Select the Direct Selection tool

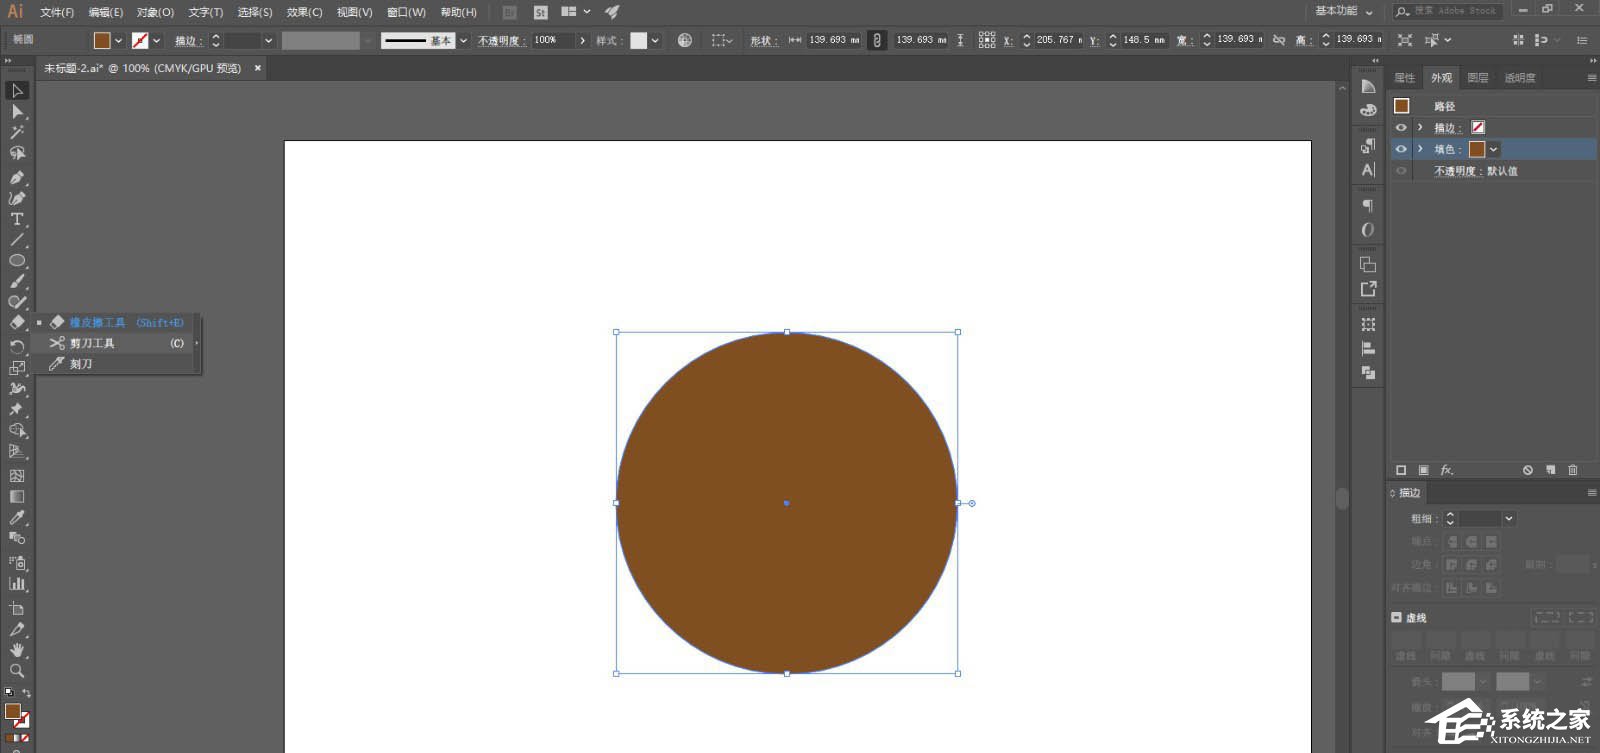17,111
